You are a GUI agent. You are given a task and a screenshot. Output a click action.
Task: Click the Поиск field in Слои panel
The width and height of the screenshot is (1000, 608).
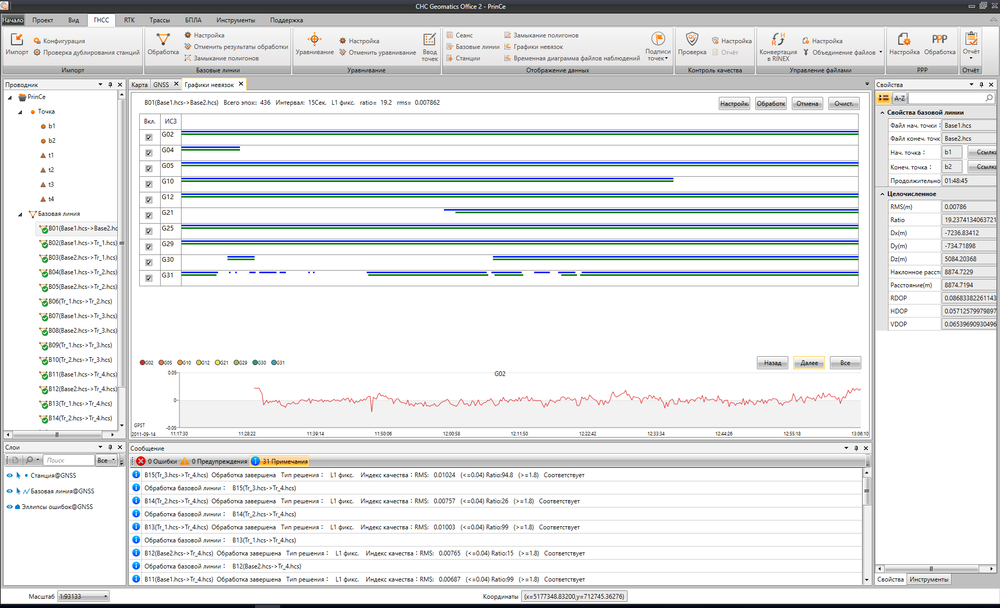click(x=68, y=460)
